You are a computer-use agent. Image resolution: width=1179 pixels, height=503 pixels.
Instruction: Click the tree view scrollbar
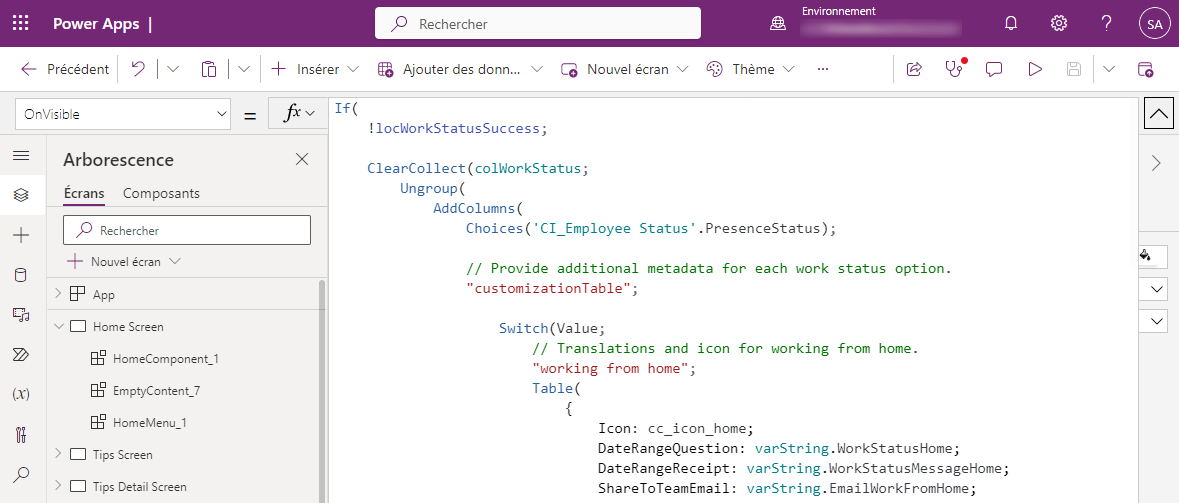[323, 391]
